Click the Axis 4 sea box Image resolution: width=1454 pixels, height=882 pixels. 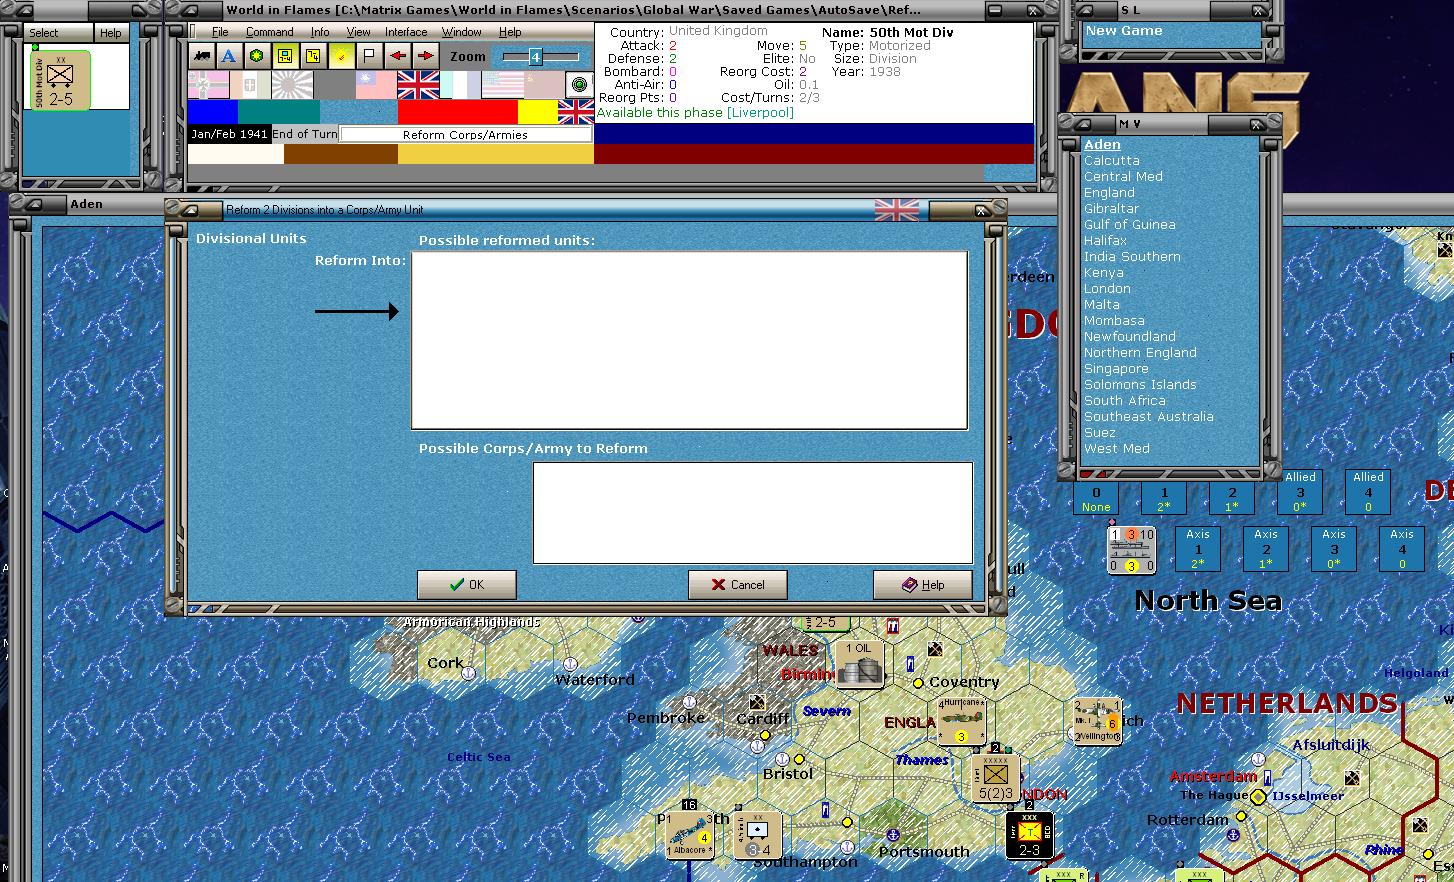(x=1402, y=549)
